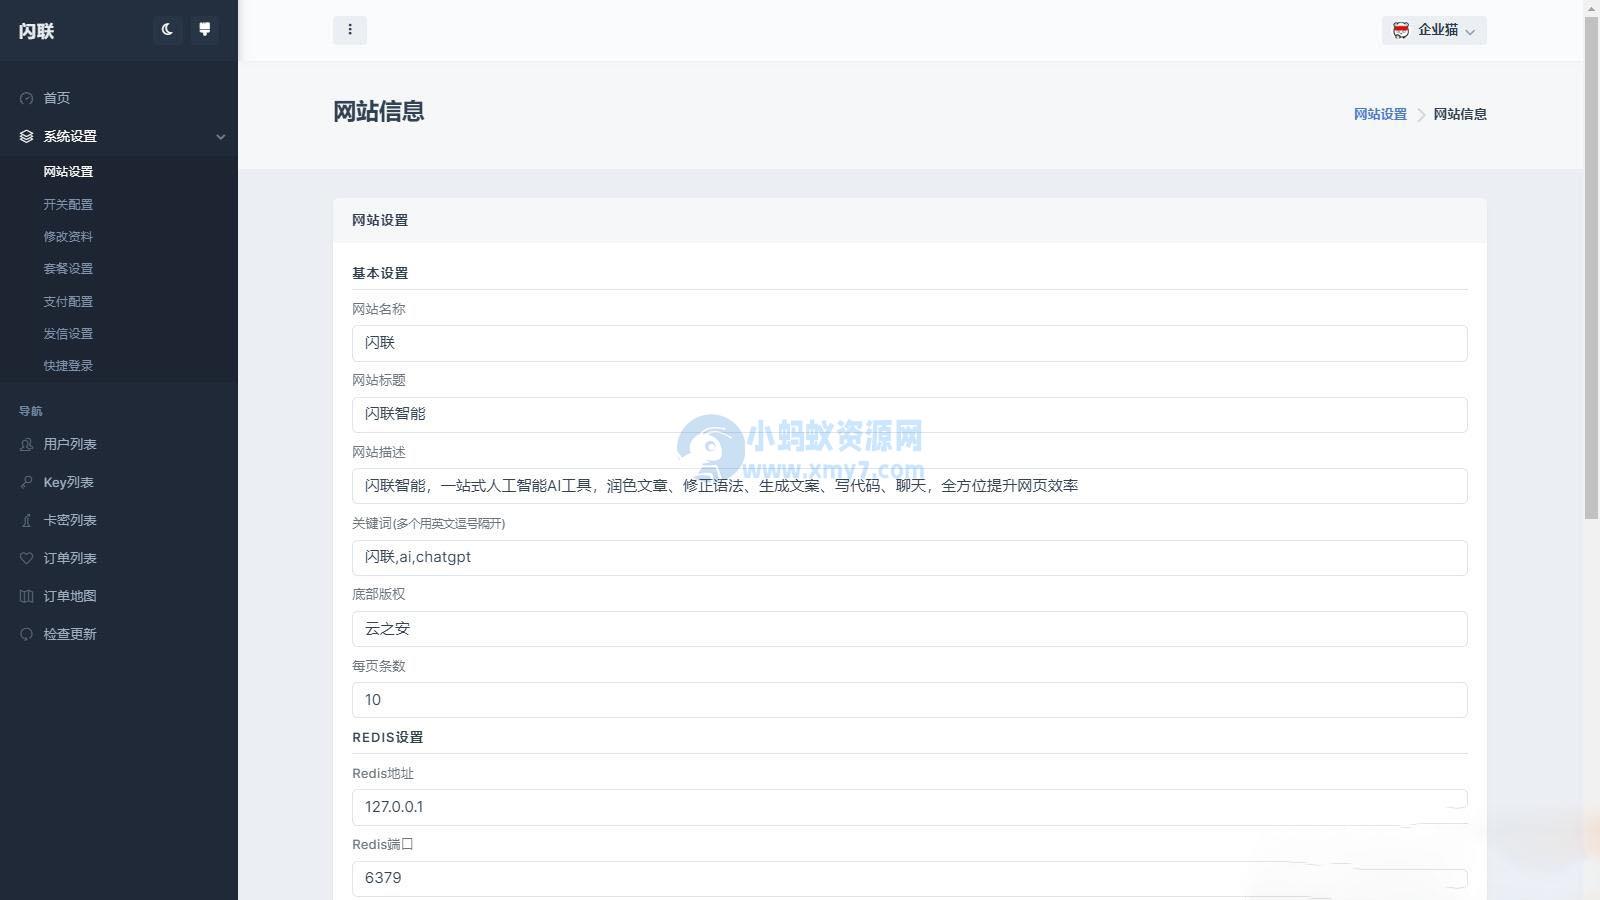Click the 卡密列表 icon
The height and width of the screenshot is (900, 1600).
point(27,520)
